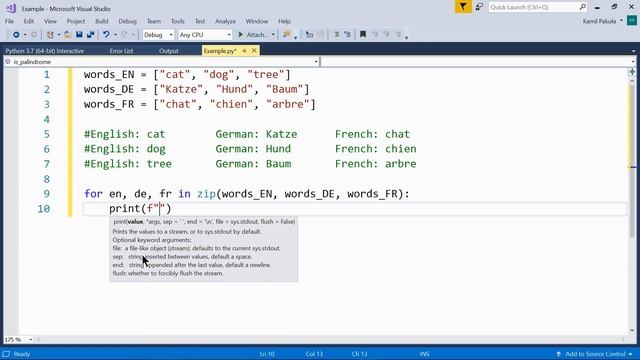Click the yellow notifications filter flag icon
The image size is (640, 360).
tap(463, 7)
